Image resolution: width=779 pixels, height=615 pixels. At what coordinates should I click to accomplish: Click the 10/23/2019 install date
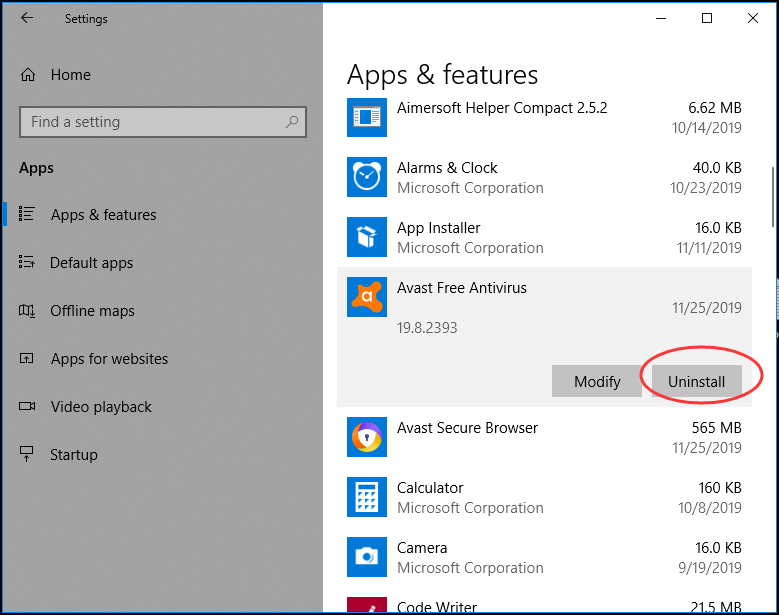(x=705, y=188)
